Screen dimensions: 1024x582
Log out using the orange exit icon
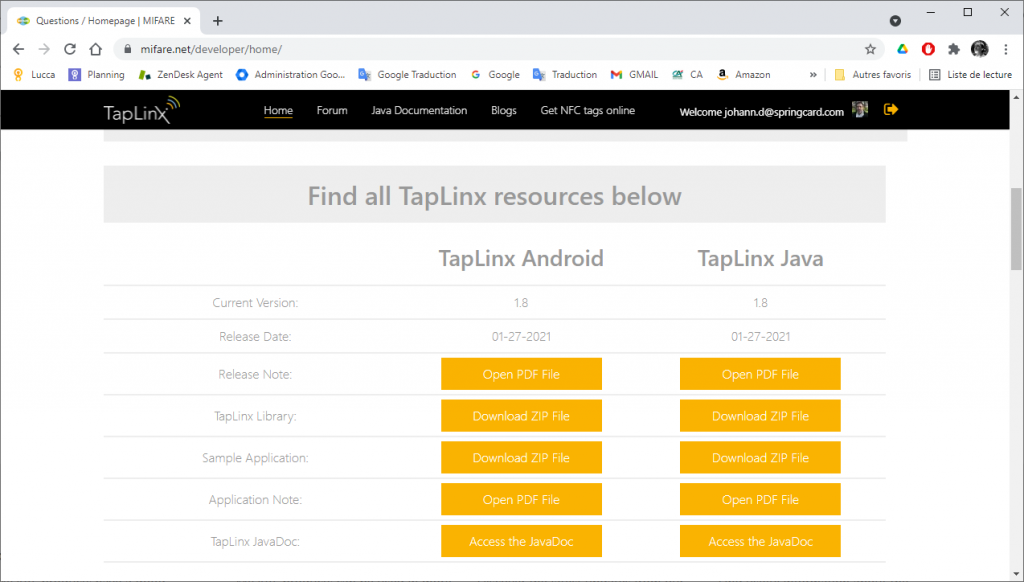click(891, 109)
